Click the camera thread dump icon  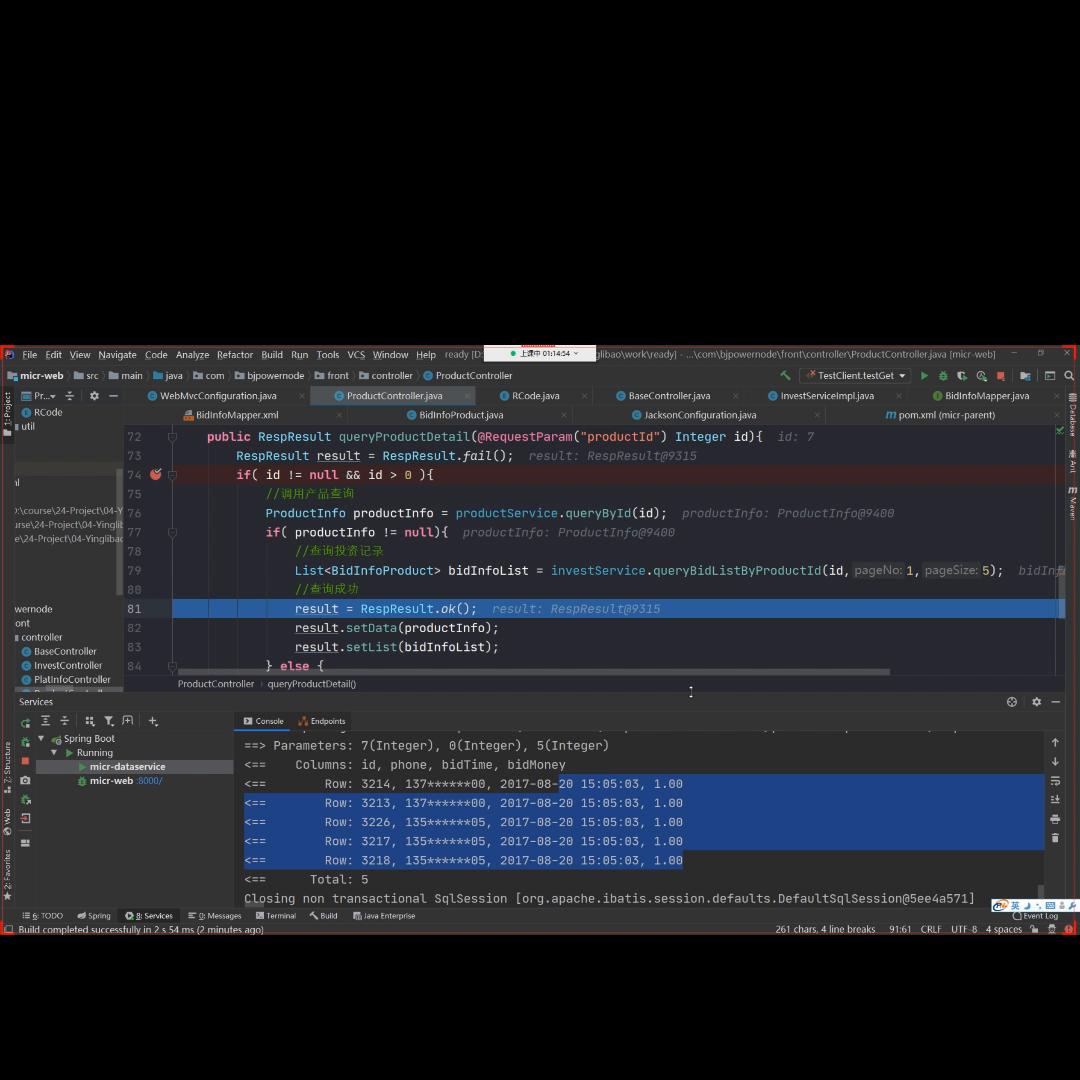click(25, 780)
